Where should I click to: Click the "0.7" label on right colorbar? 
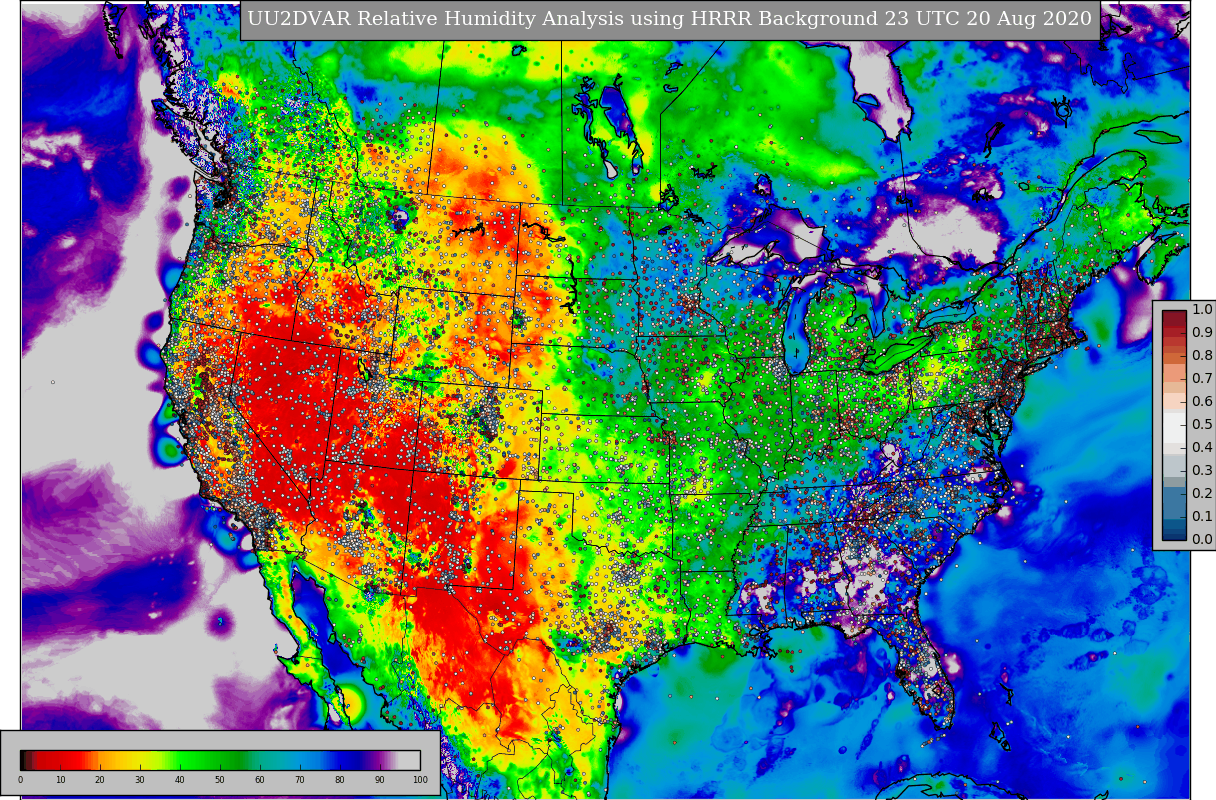(1202, 379)
